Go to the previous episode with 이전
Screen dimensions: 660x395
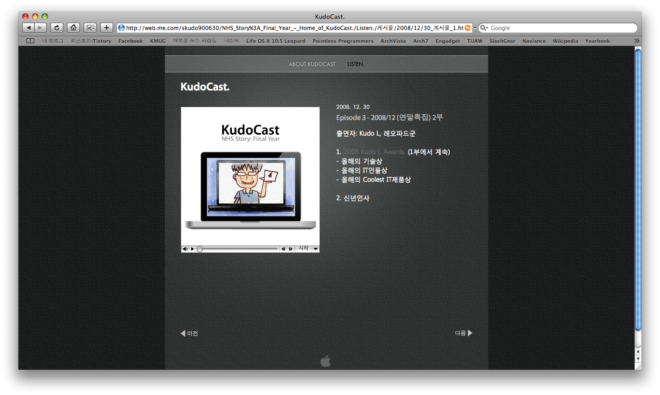click(189, 333)
